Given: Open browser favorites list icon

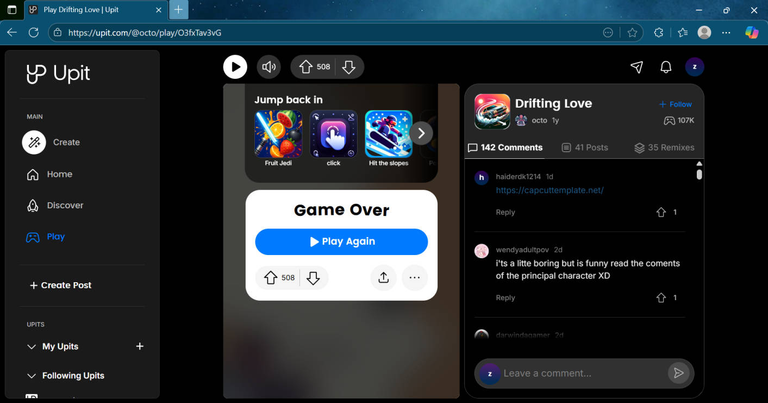Looking at the screenshot, I should pos(682,33).
